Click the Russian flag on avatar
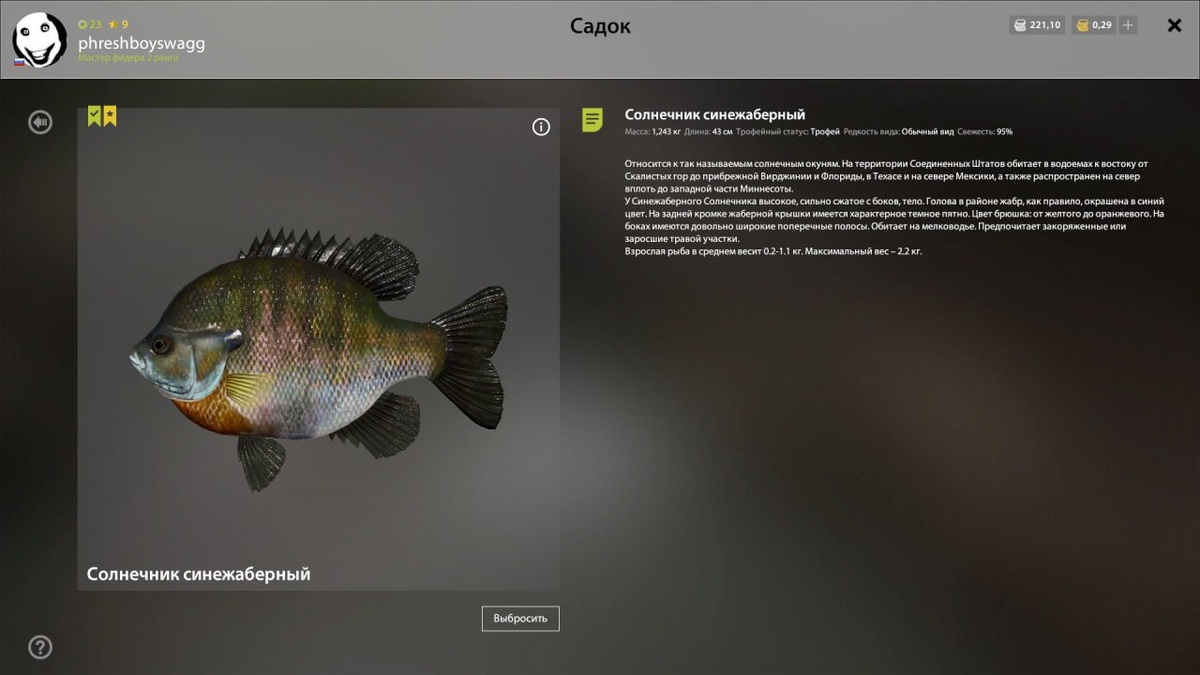The image size is (1200, 675). click(19, 62)
